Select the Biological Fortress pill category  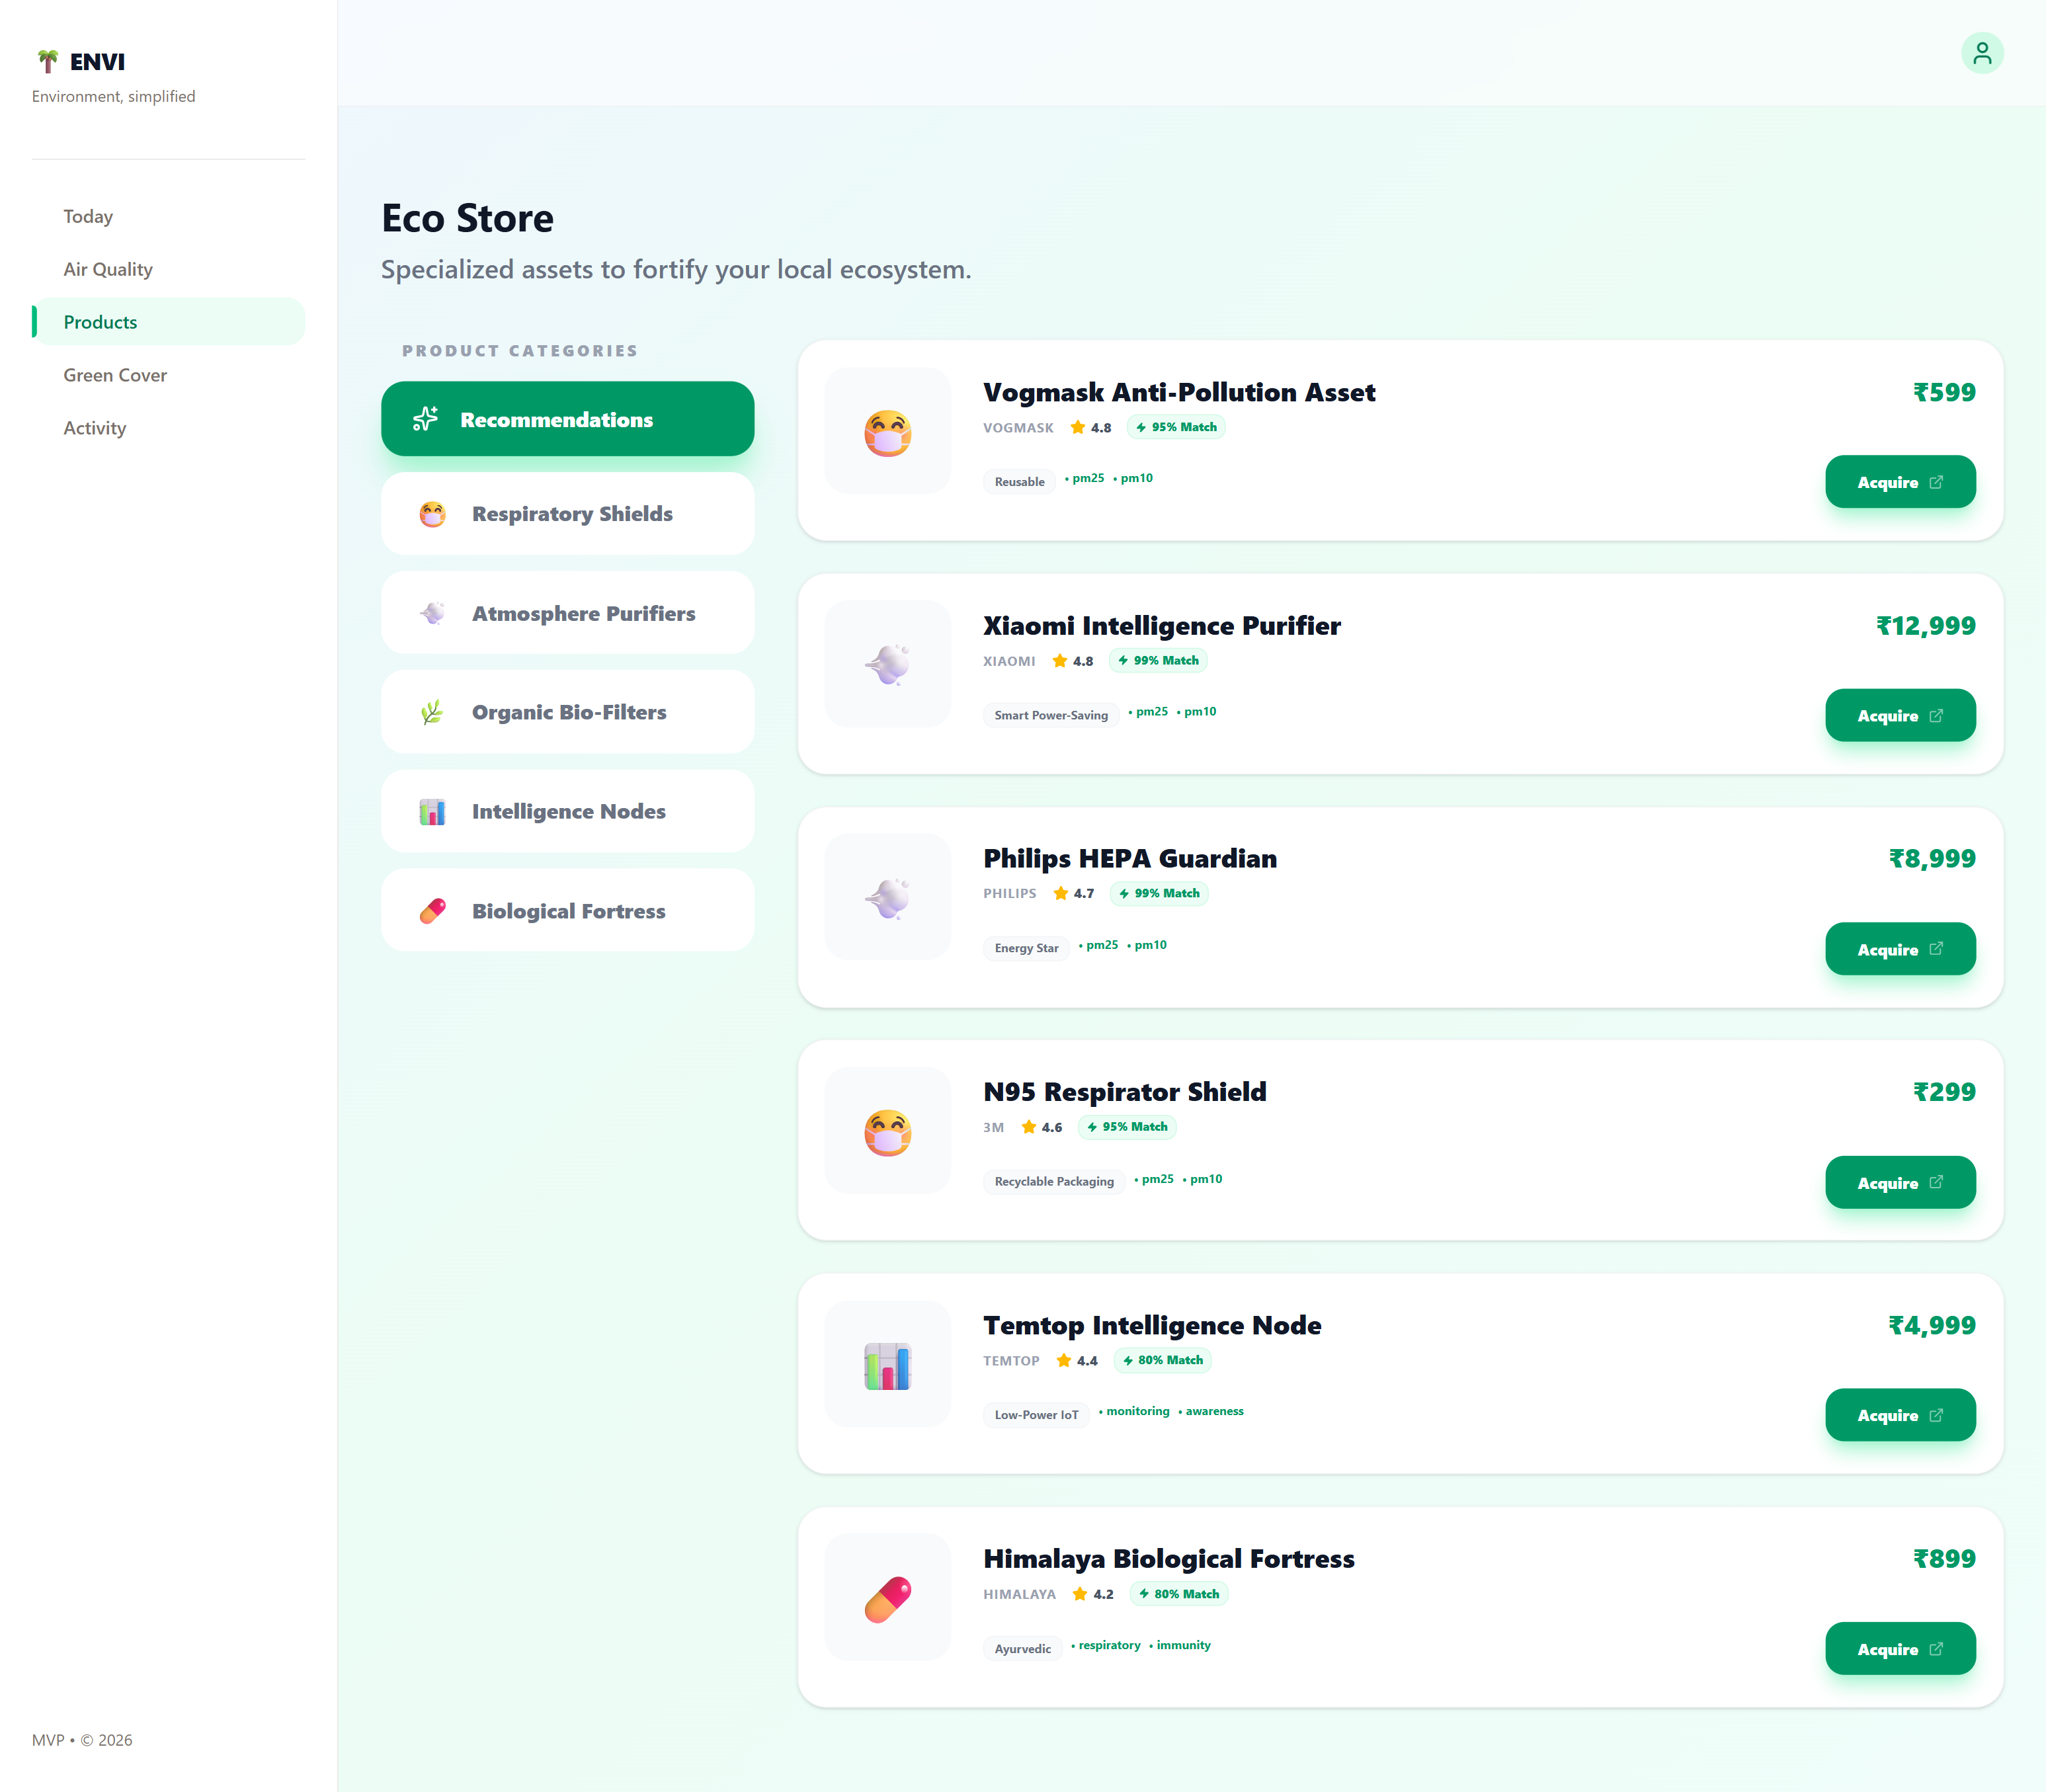[567, 911]
